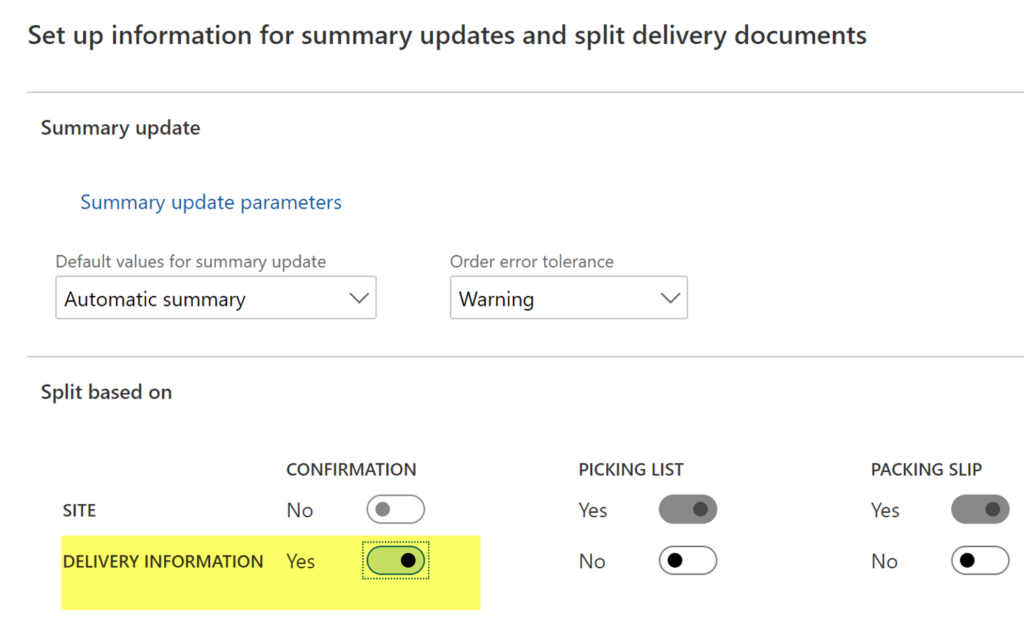This screenshot has width=1024, height=622.
Task: Enable Delivery information split for Packing slip
Action: tap(980, 560)
